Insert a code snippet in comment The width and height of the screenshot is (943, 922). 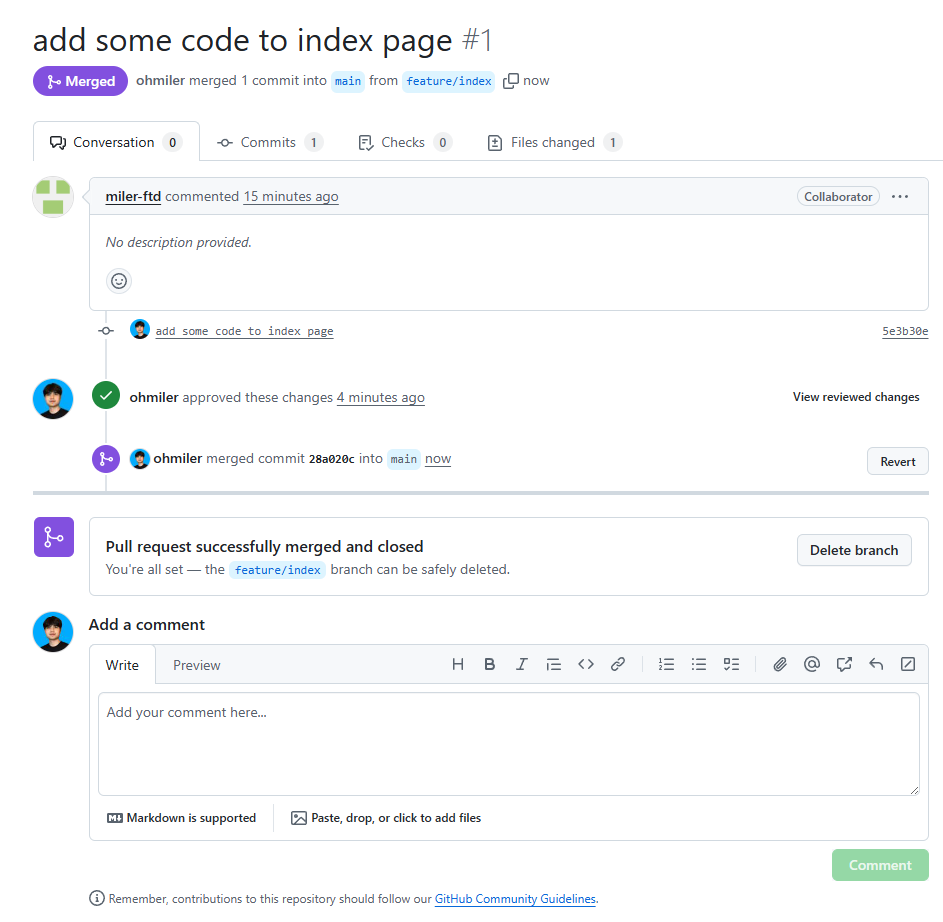pyautogui.click(x=586, y=664)
